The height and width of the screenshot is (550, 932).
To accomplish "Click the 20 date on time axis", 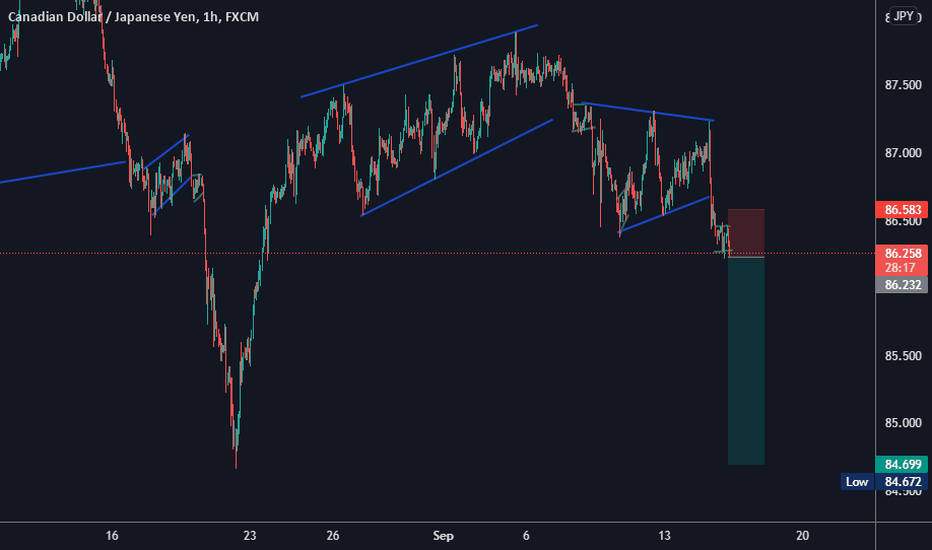I will click(802, 536).
